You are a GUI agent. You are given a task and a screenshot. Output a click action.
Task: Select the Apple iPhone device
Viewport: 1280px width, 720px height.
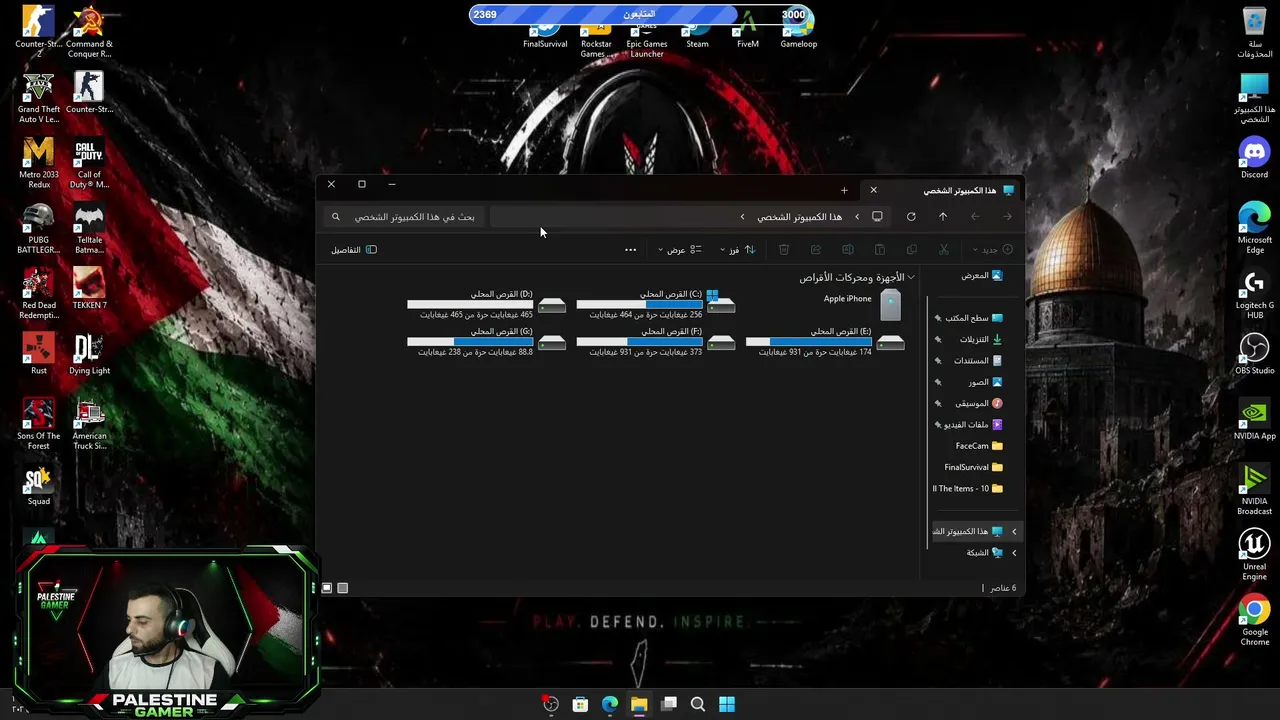[x=862, y=304]
